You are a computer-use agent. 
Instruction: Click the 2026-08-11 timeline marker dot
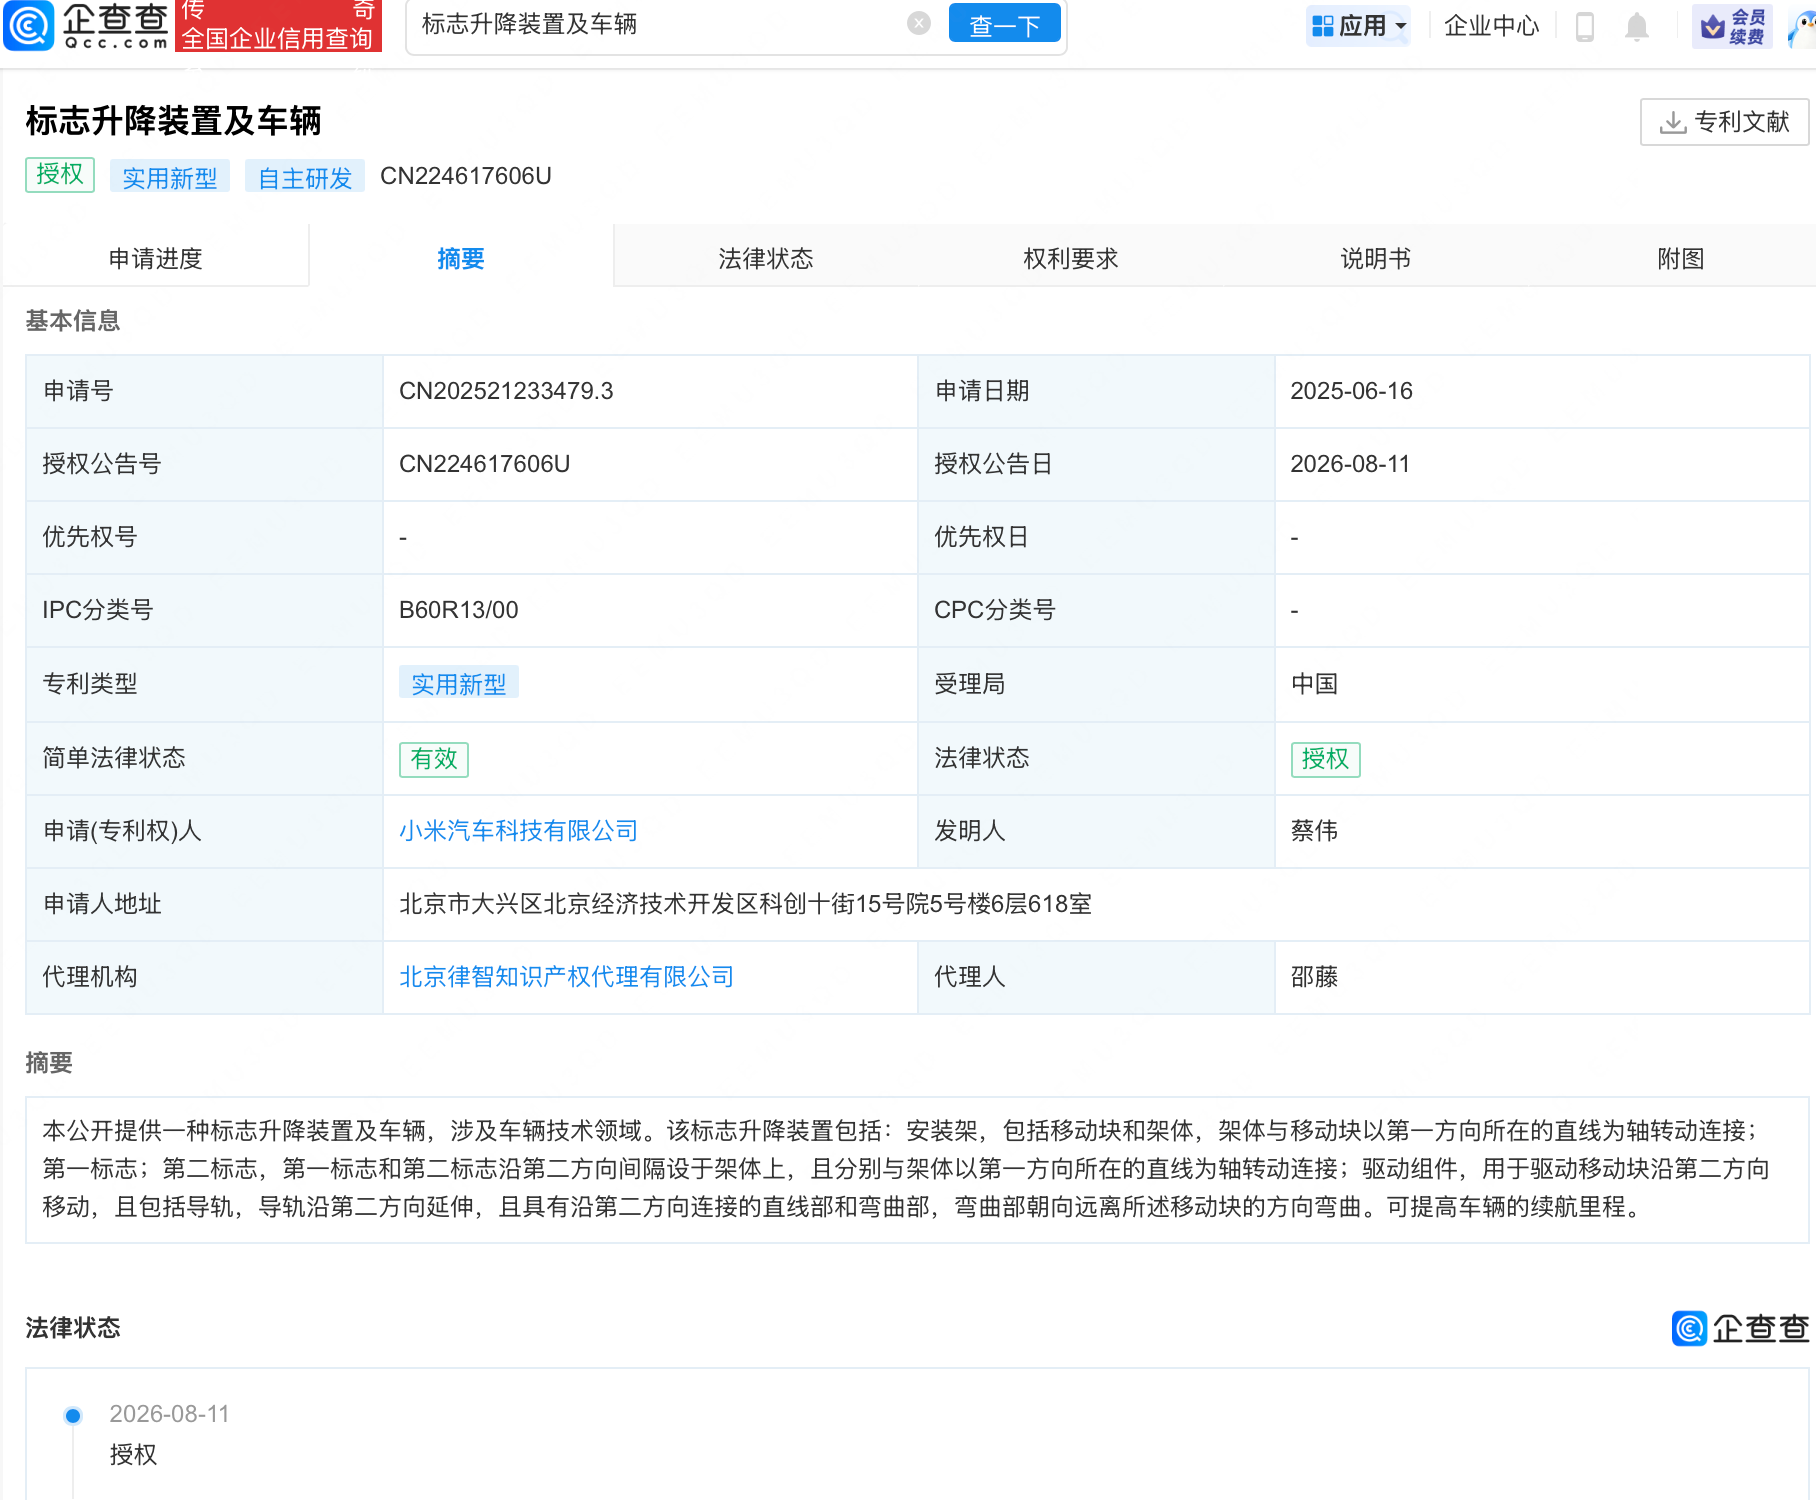click(73, 1415)
